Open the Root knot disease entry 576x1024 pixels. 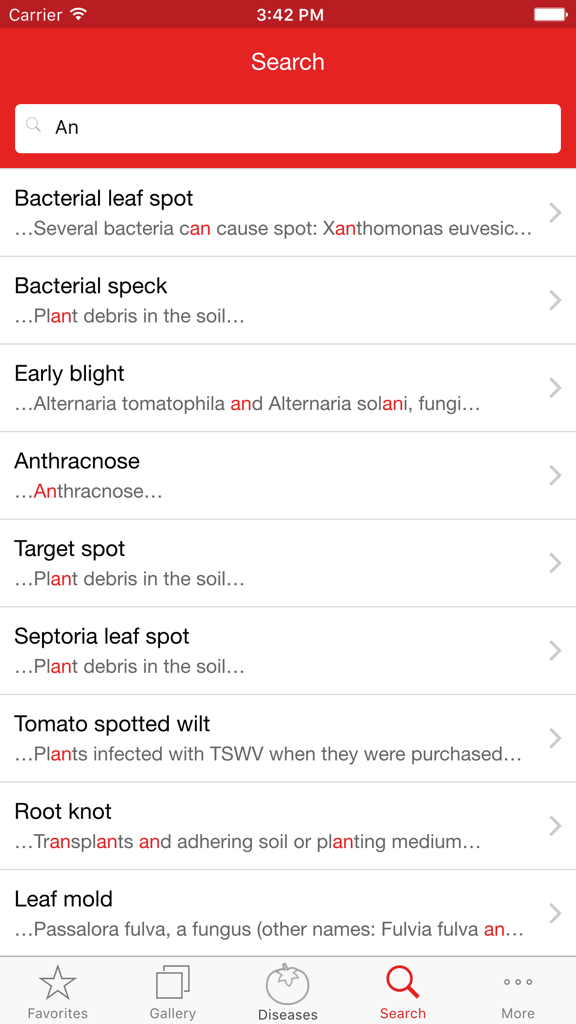[288, 825]
